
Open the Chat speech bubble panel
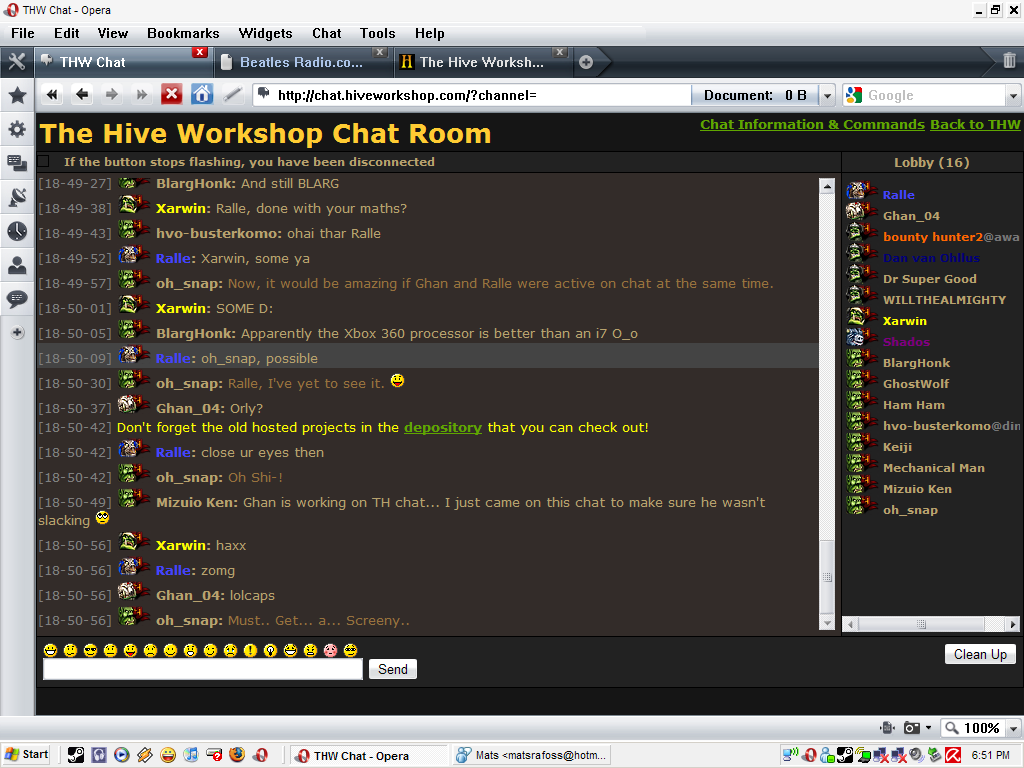pos(17,299)
